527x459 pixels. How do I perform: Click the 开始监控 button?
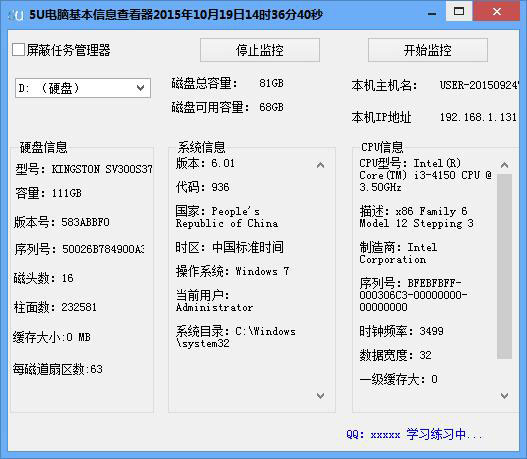(428, 50)
